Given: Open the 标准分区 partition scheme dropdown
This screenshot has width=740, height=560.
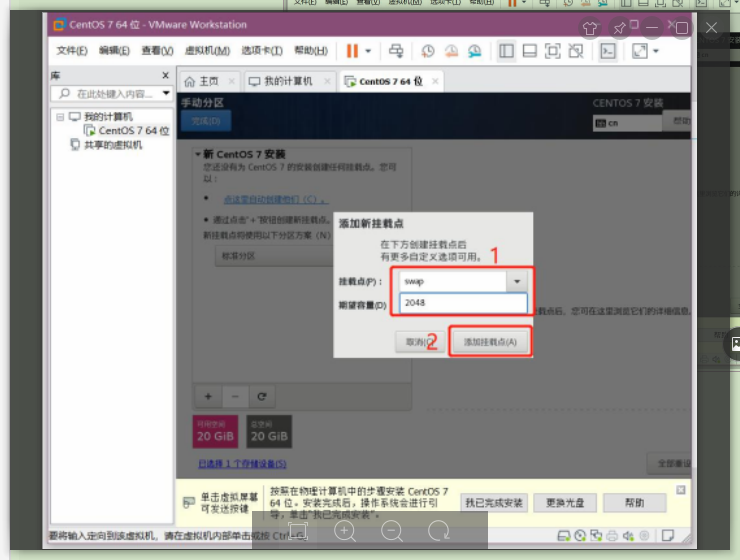Looking at the screenshot, I should 275,256.
